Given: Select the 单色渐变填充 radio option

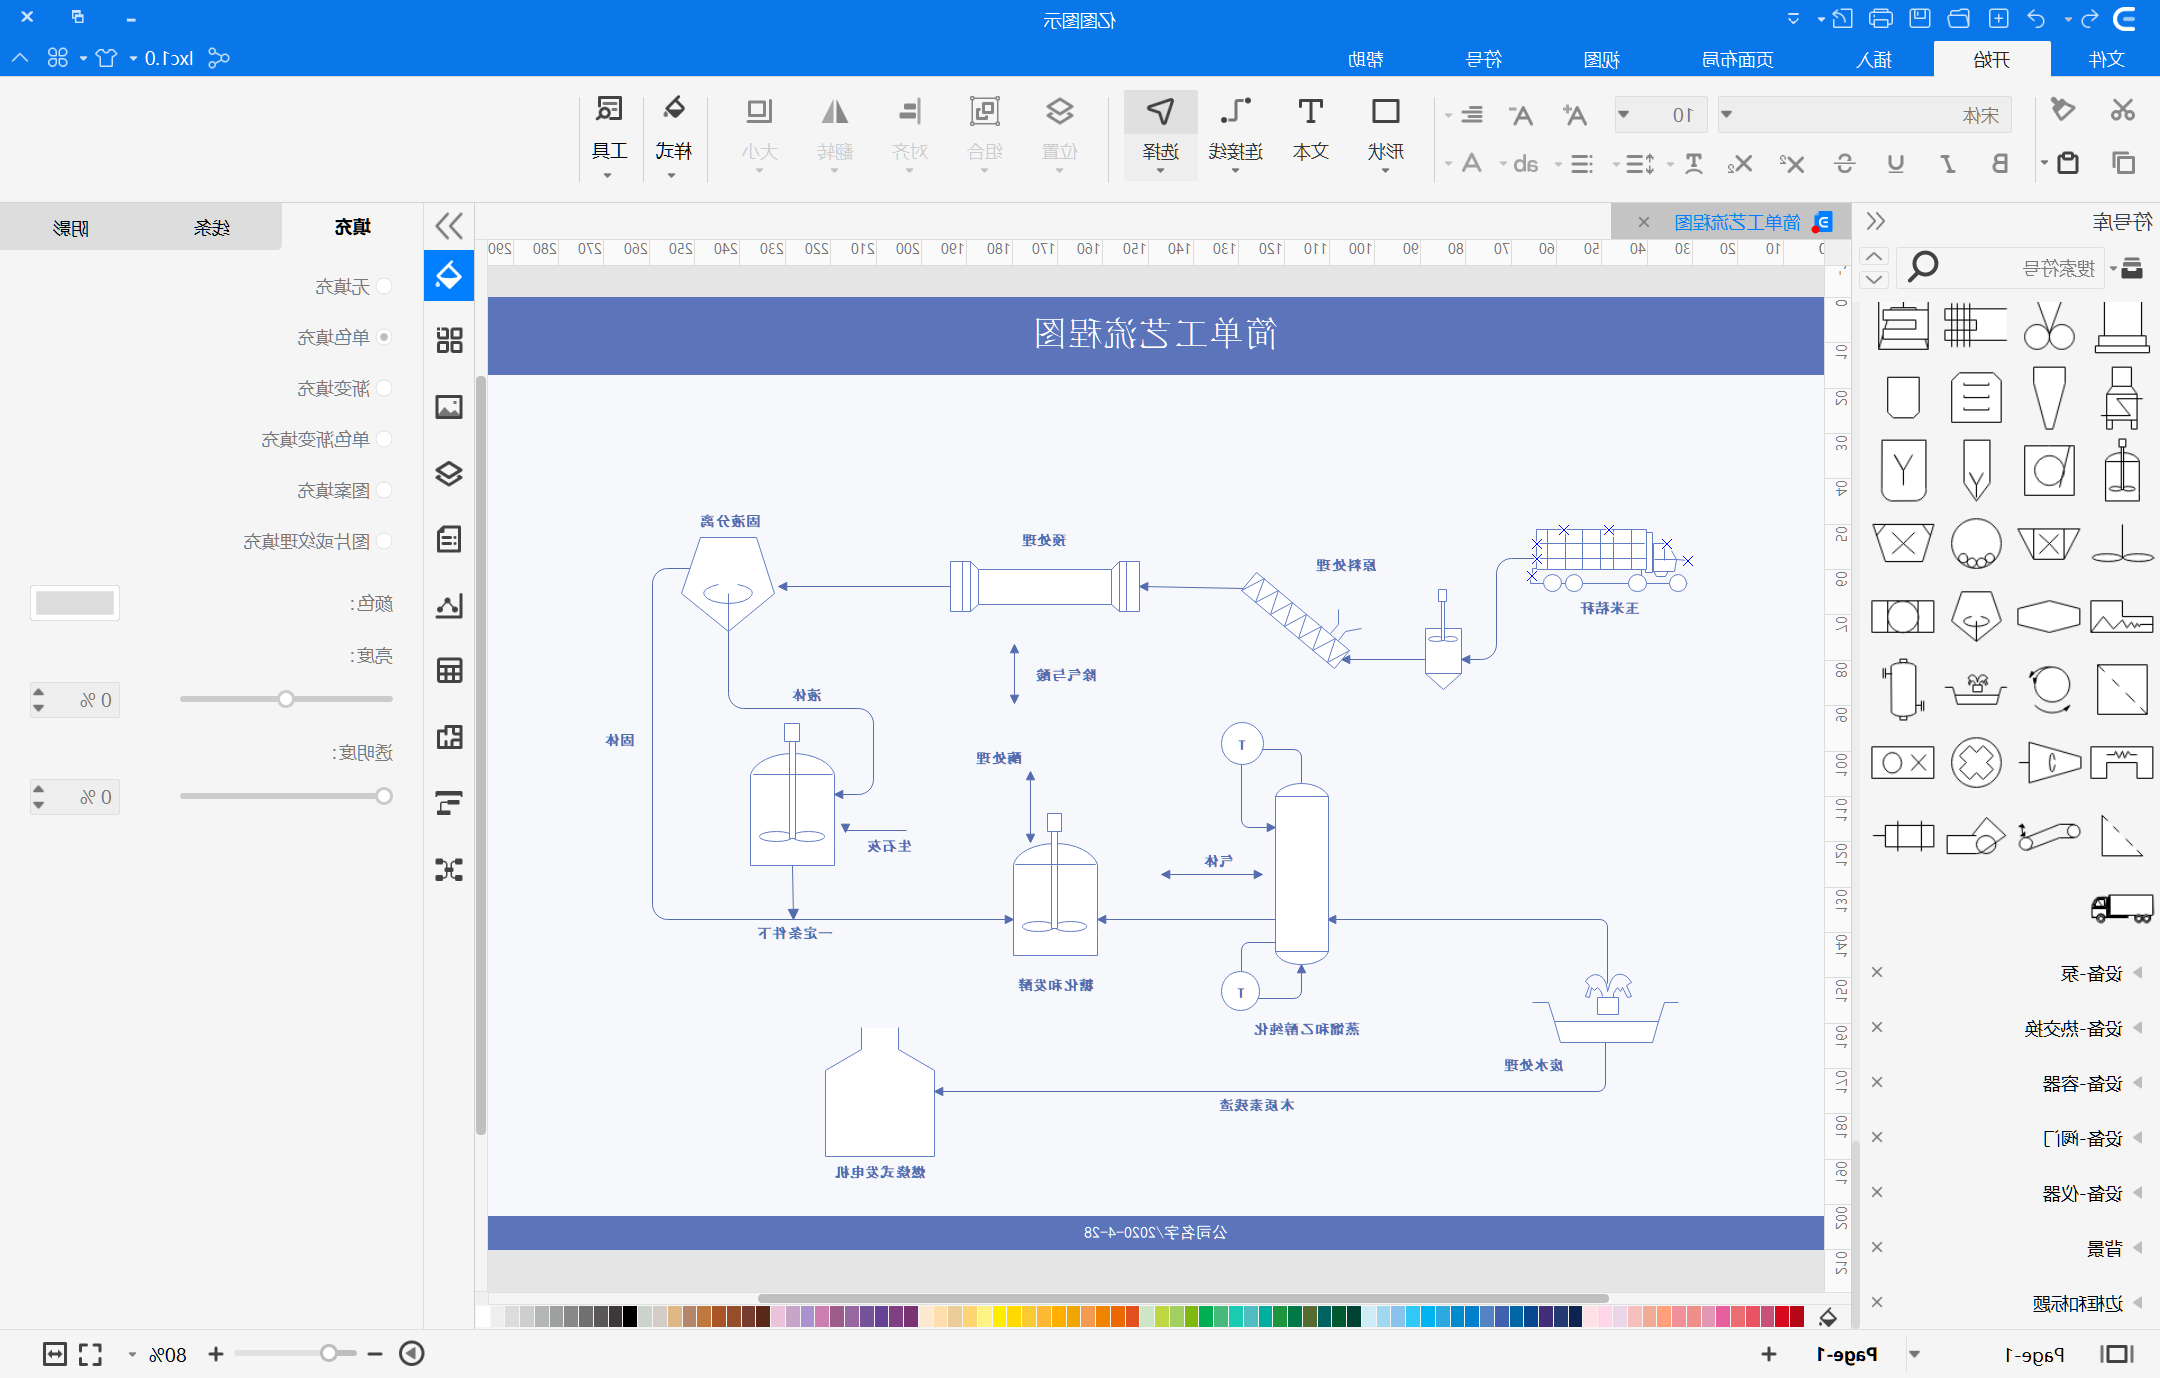Looking at the screenshot, I should tap(384, 439).
